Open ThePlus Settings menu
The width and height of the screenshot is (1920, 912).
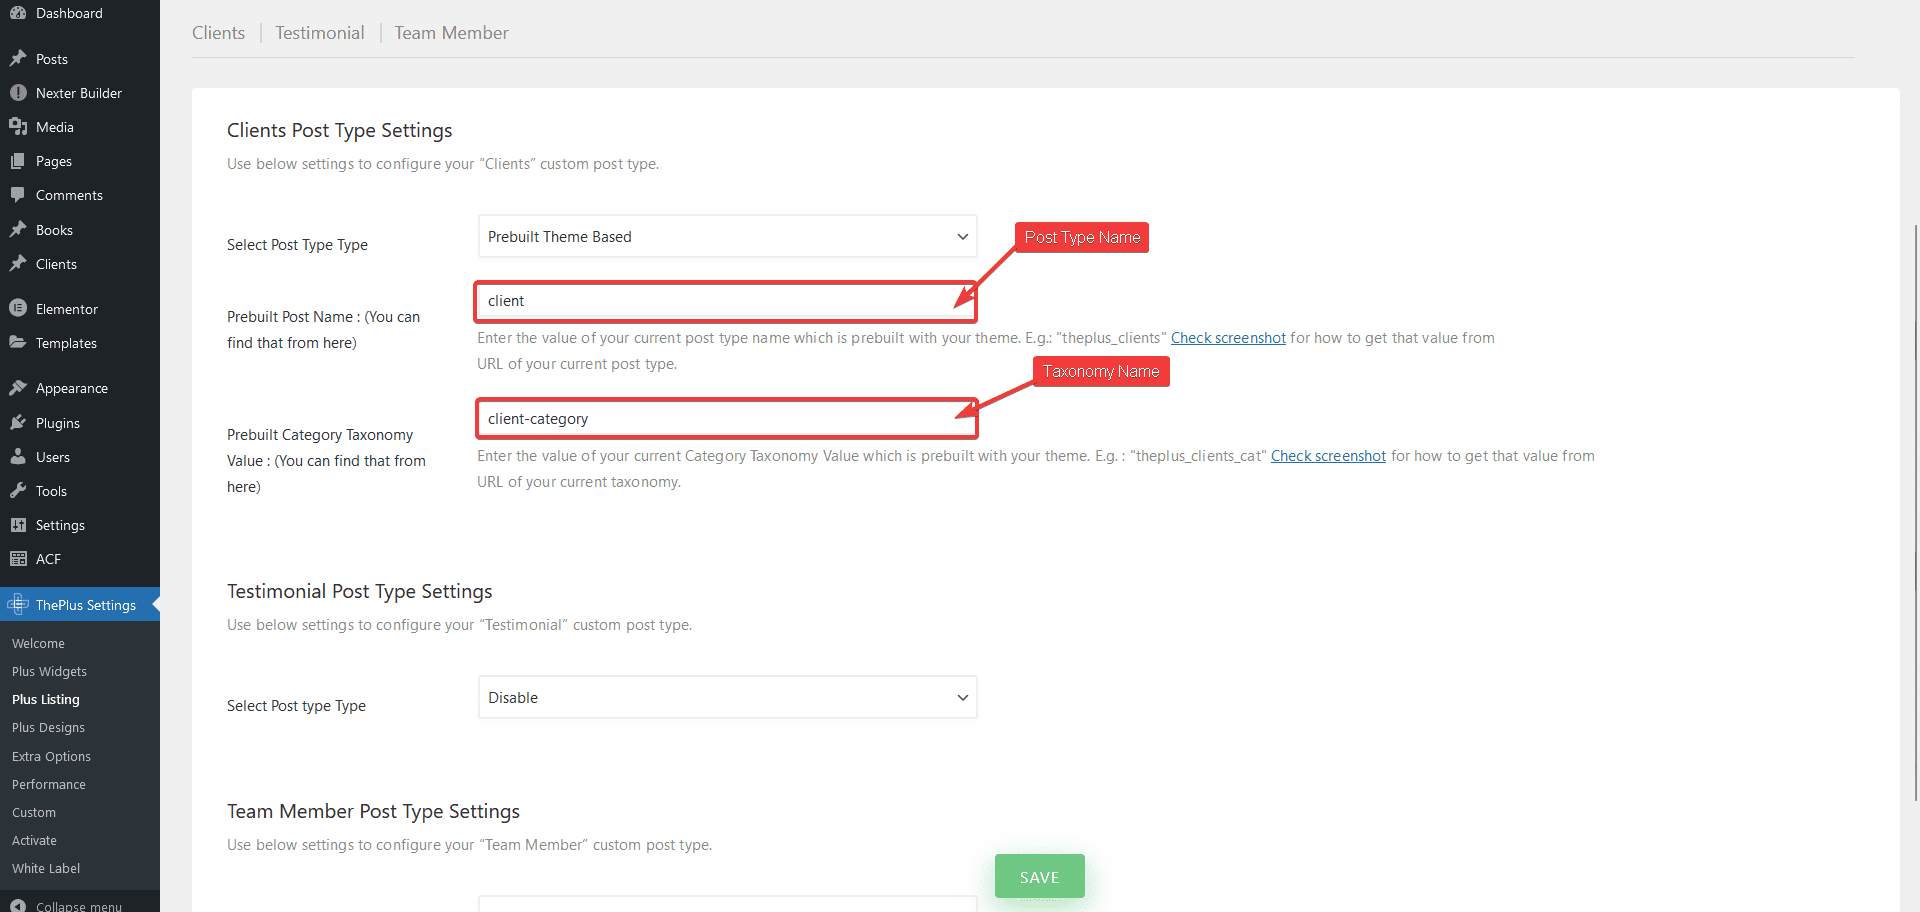pyautogui.click(x=80, y=605)
